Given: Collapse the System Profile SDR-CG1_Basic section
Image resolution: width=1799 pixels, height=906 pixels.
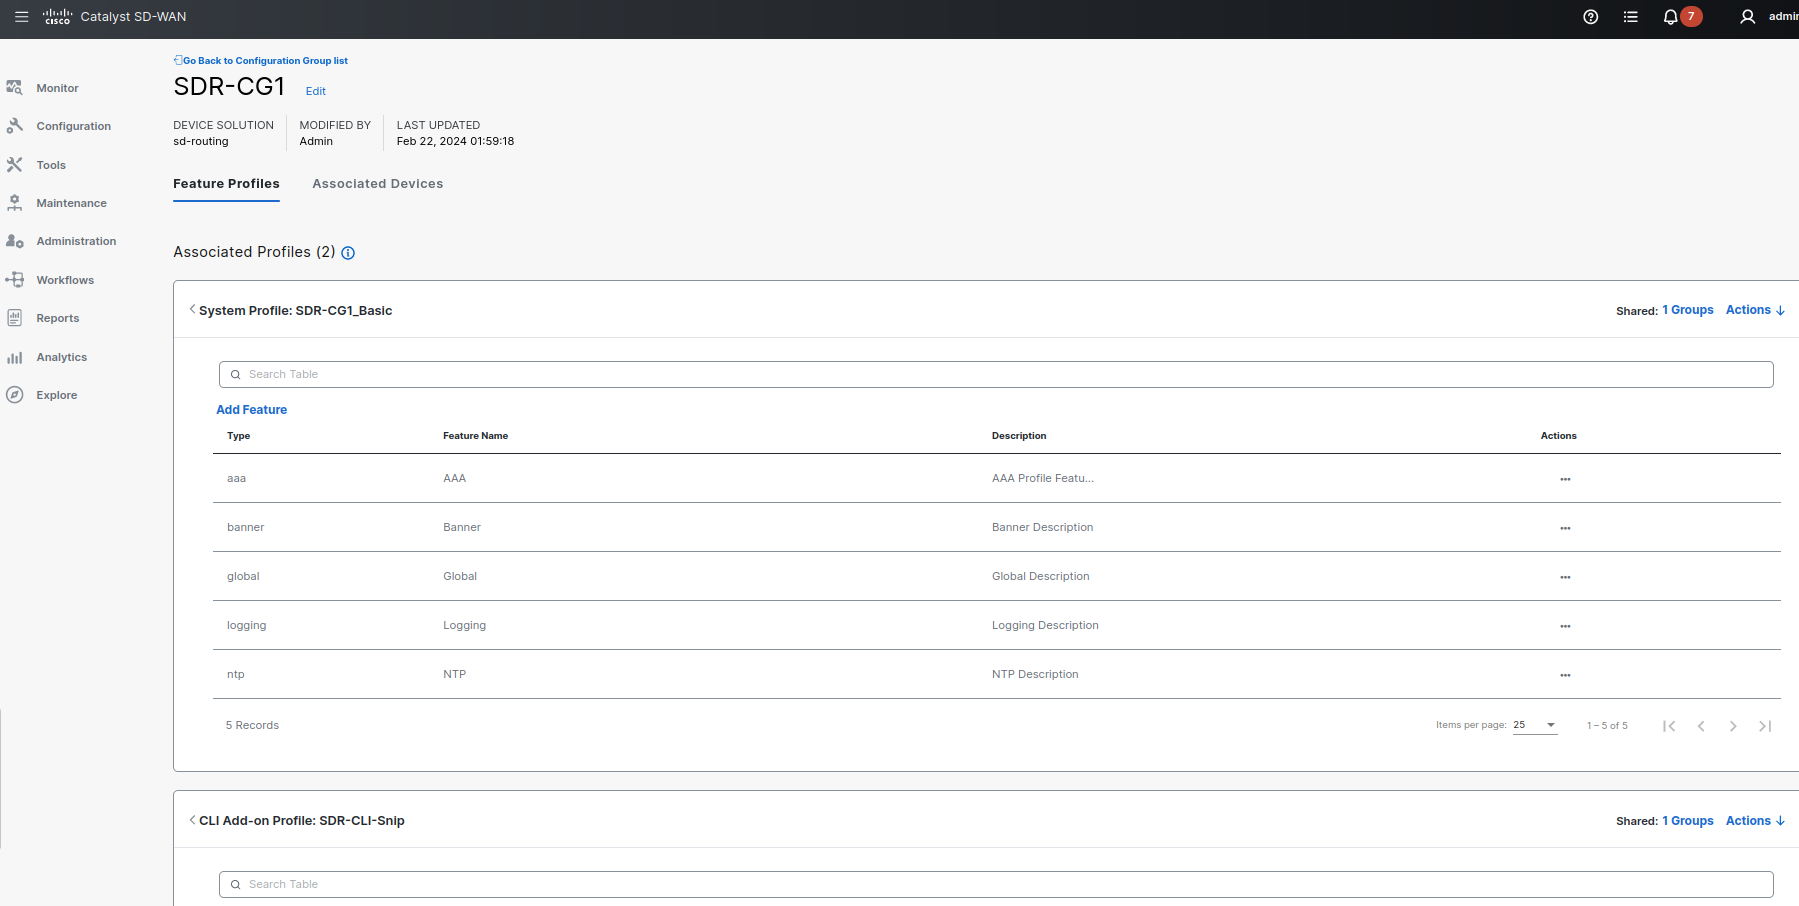Looking at the screenshot, I should pos(192,310).
